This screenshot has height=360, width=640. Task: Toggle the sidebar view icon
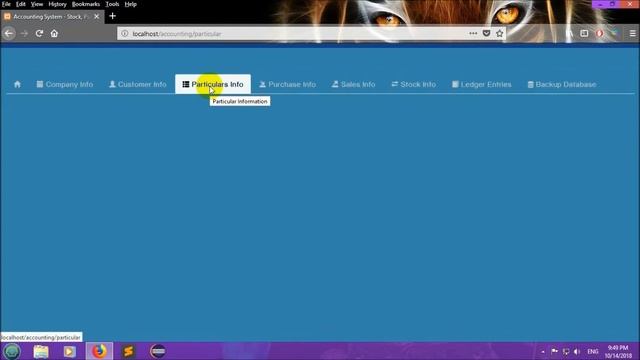pos(584,33)
